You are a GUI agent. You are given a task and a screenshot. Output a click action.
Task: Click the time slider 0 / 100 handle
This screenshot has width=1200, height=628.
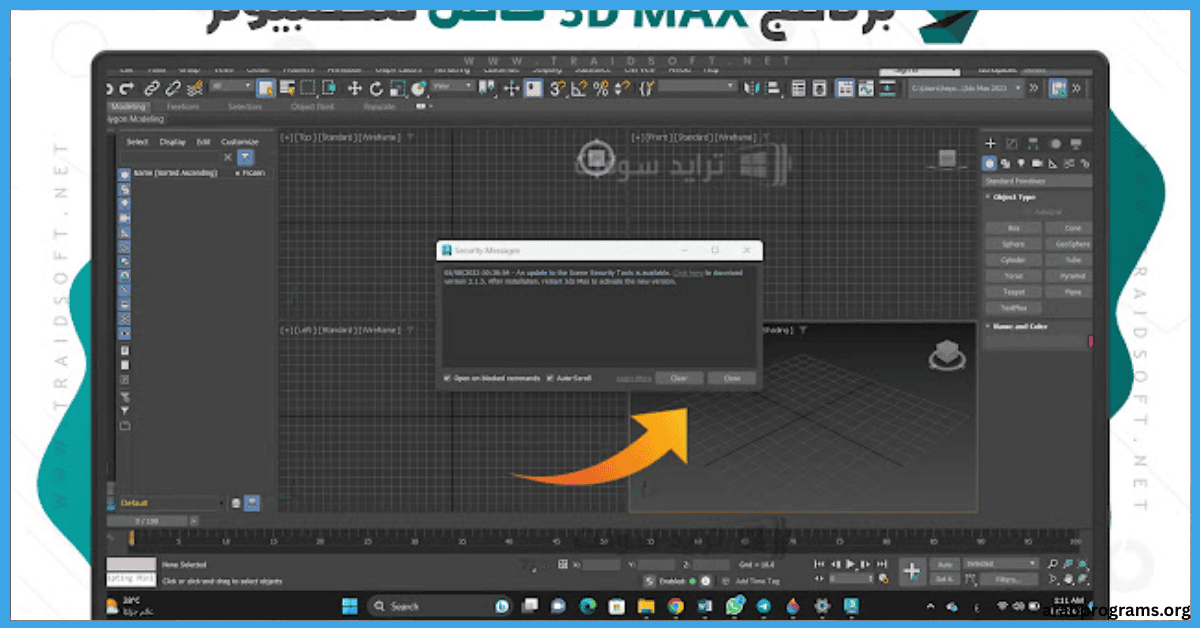(x=147, y=521)
